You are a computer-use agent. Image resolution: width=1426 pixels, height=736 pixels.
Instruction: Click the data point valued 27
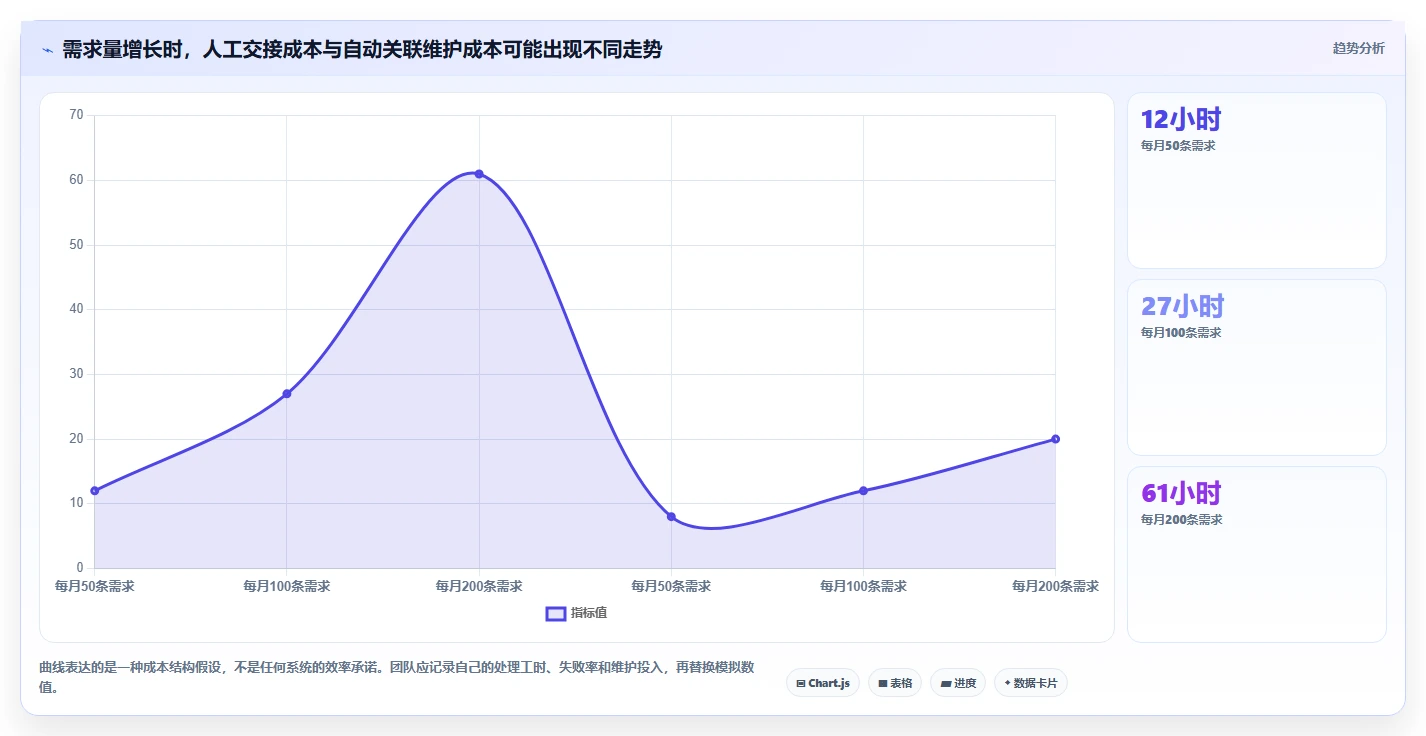[x=287, y=394]
